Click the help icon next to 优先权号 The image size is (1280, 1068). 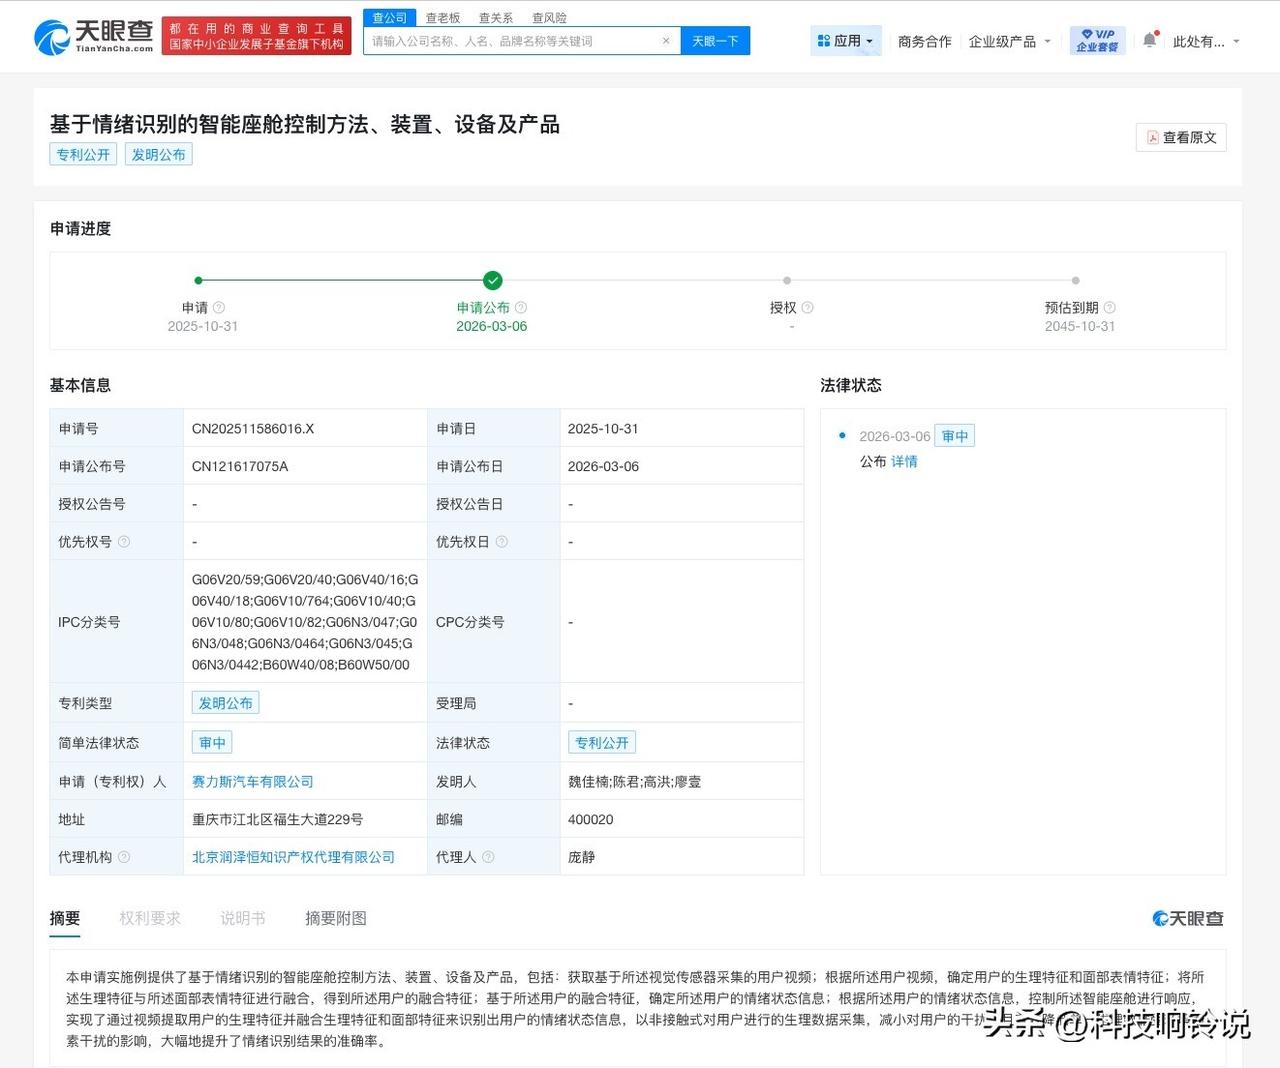coord(123,541)
